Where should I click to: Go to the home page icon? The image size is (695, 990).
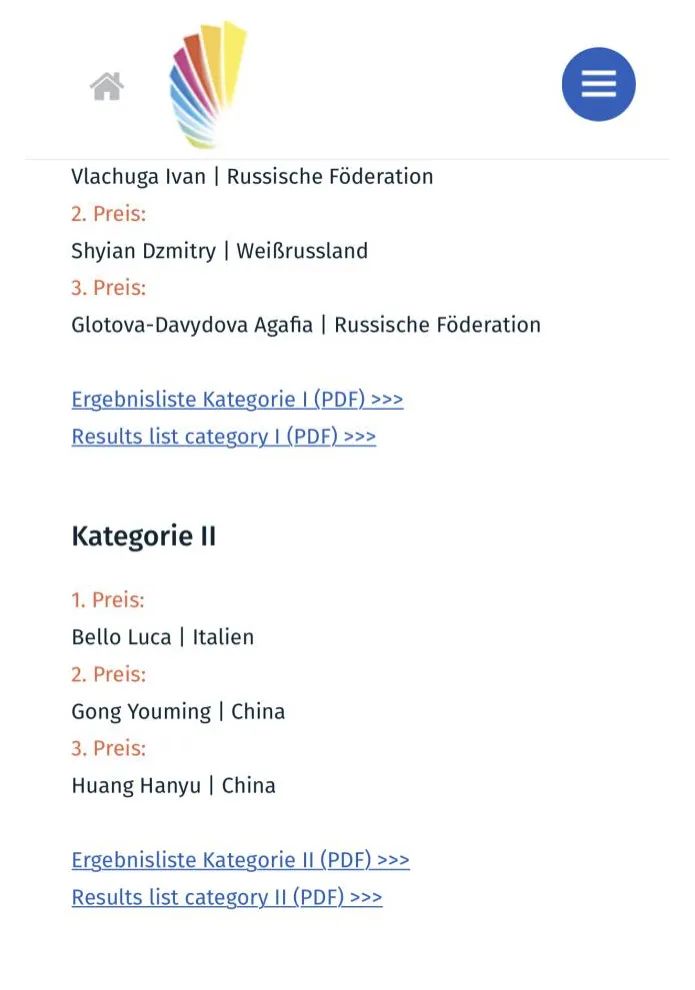107,86
